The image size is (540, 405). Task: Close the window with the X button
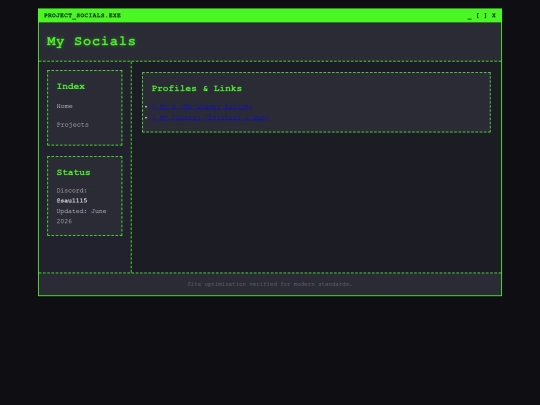(x=494, y=15)
